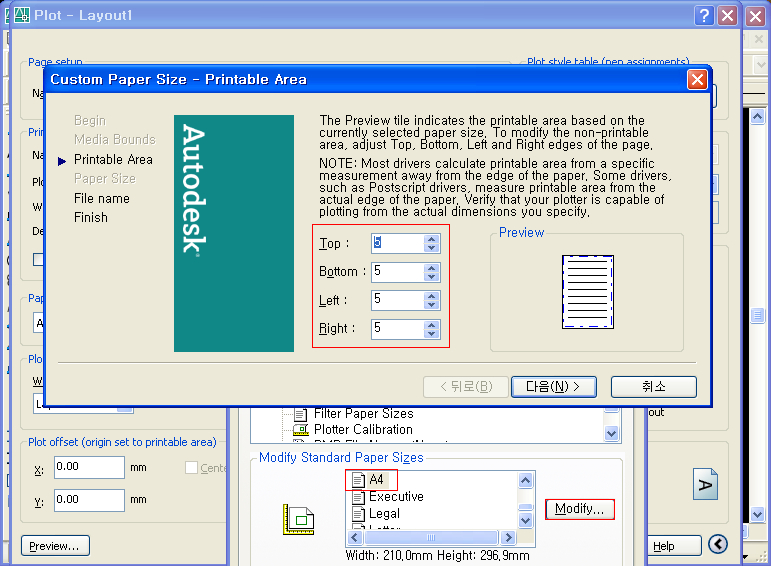
Task: Click the settings tree scroll down arrow
Action: [612, 434]
